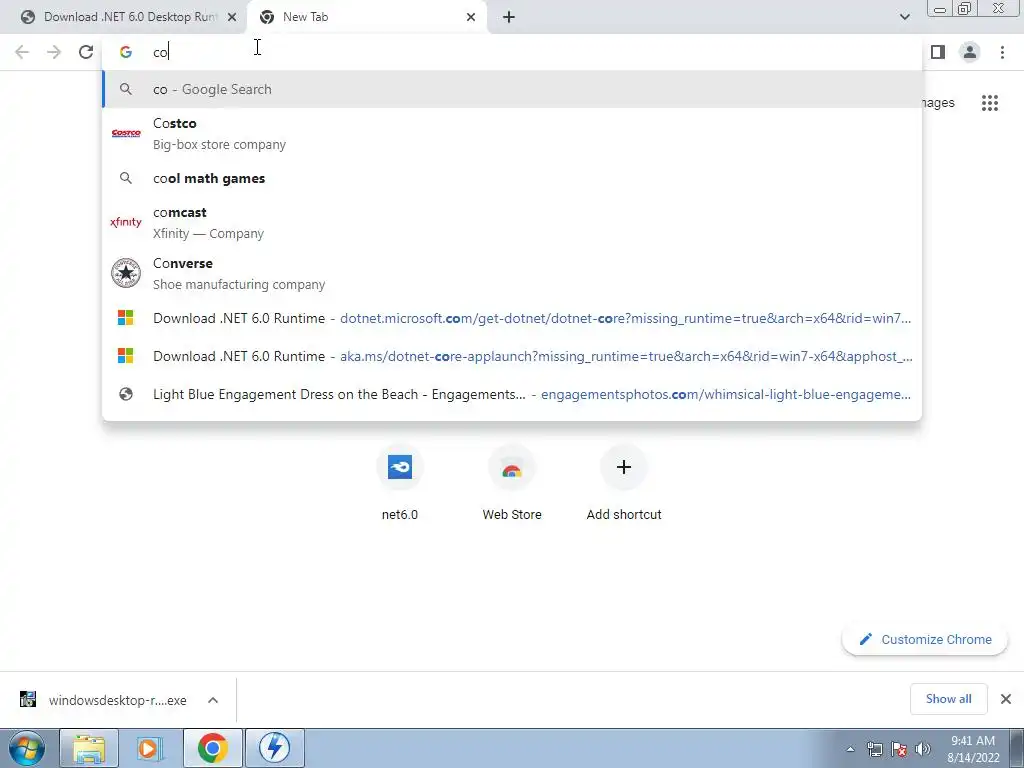Image resolution: width=1024 pixels, height=768 pixels.
Task: Open File Explorer from taskbar
Action: pos(89,748)
